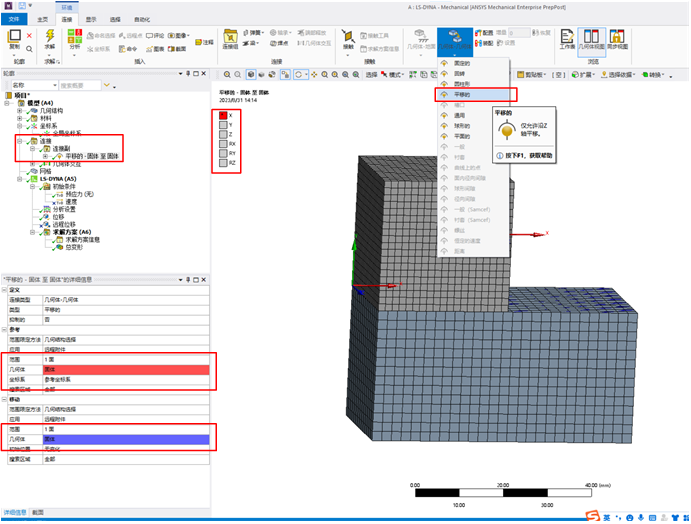Toggle the Y degree-of-freedom box
Image resolution: width=691 pixels, height=524 pixels.
223,125
